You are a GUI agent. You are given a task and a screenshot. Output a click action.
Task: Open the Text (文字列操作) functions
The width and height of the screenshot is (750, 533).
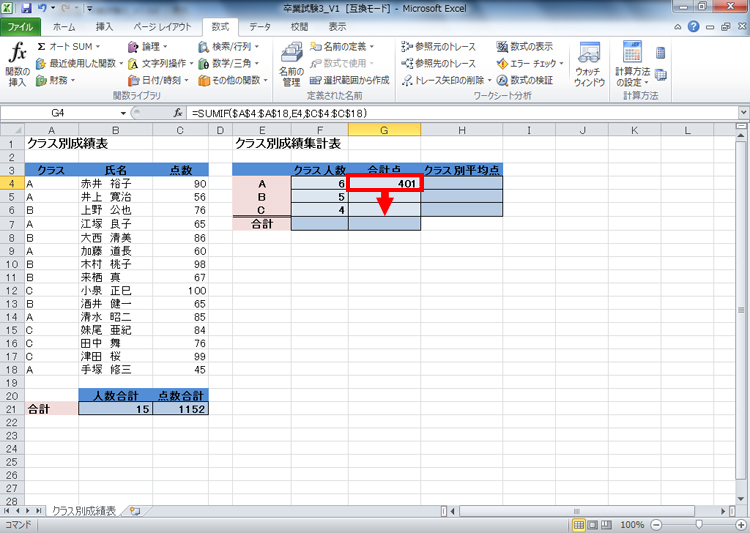(160, 63)
